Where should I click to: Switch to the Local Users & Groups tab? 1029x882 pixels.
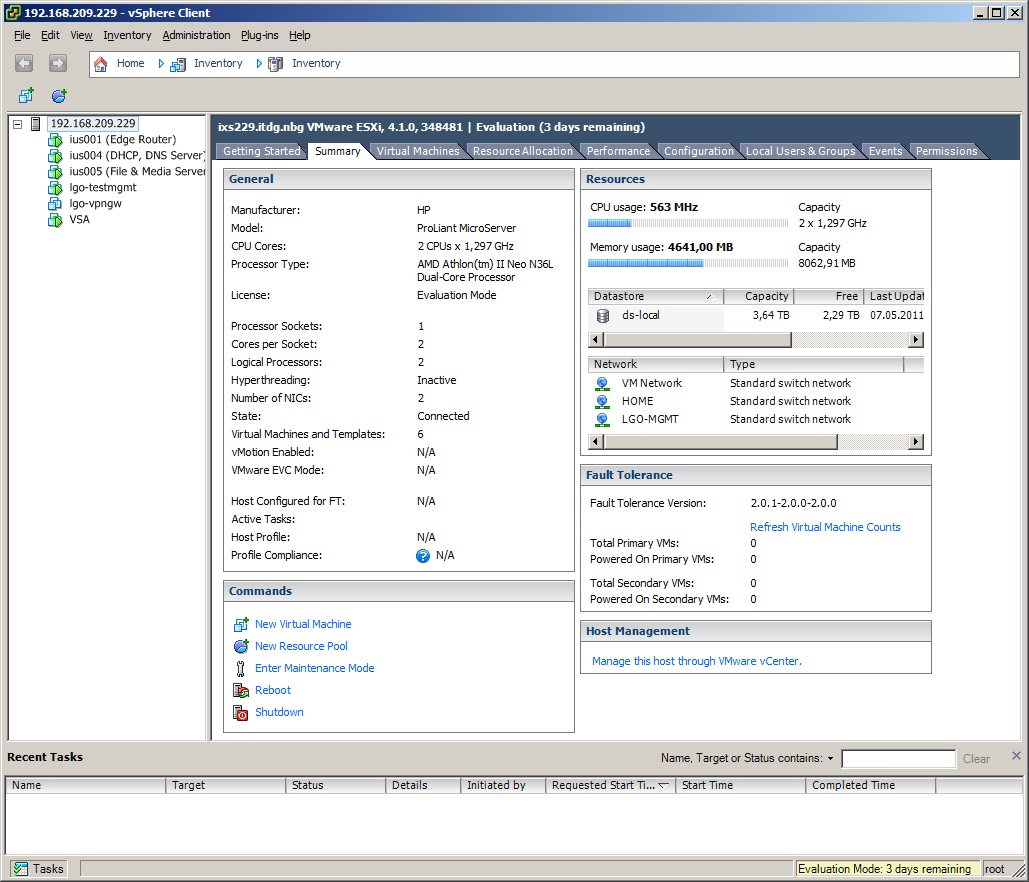[801, 151]
